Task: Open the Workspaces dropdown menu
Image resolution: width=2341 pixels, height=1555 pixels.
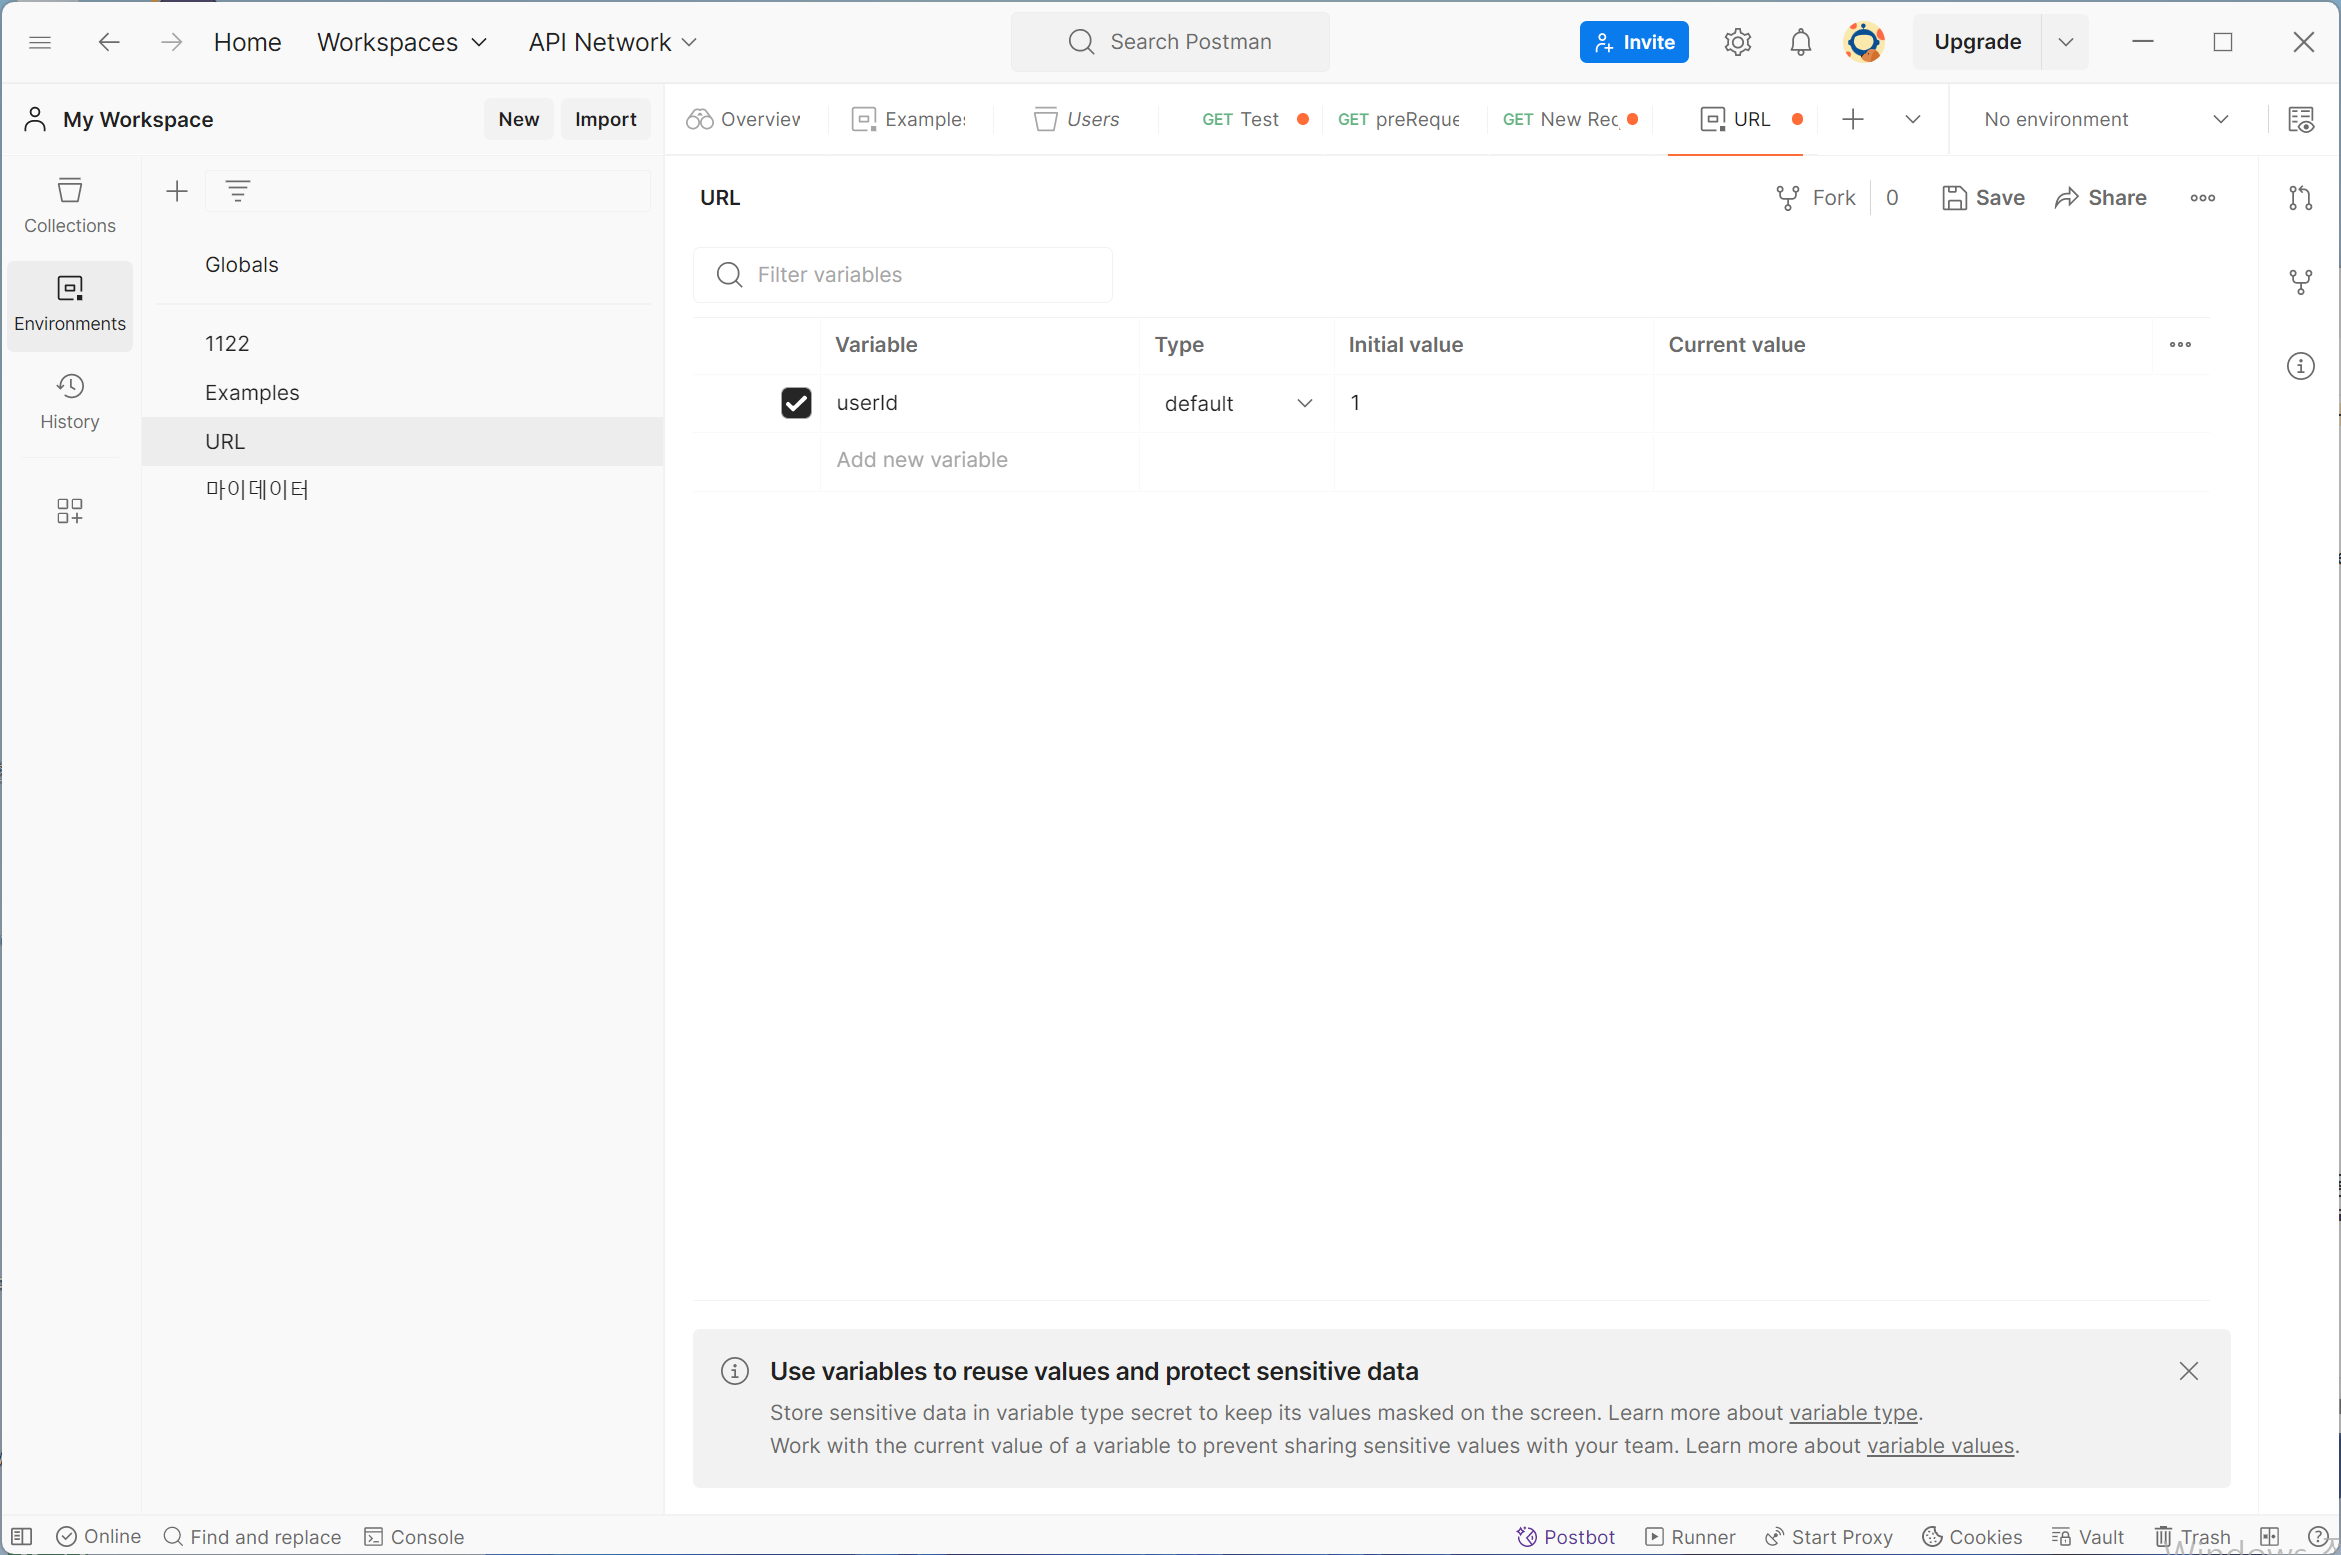Action: tap(401, 42)
